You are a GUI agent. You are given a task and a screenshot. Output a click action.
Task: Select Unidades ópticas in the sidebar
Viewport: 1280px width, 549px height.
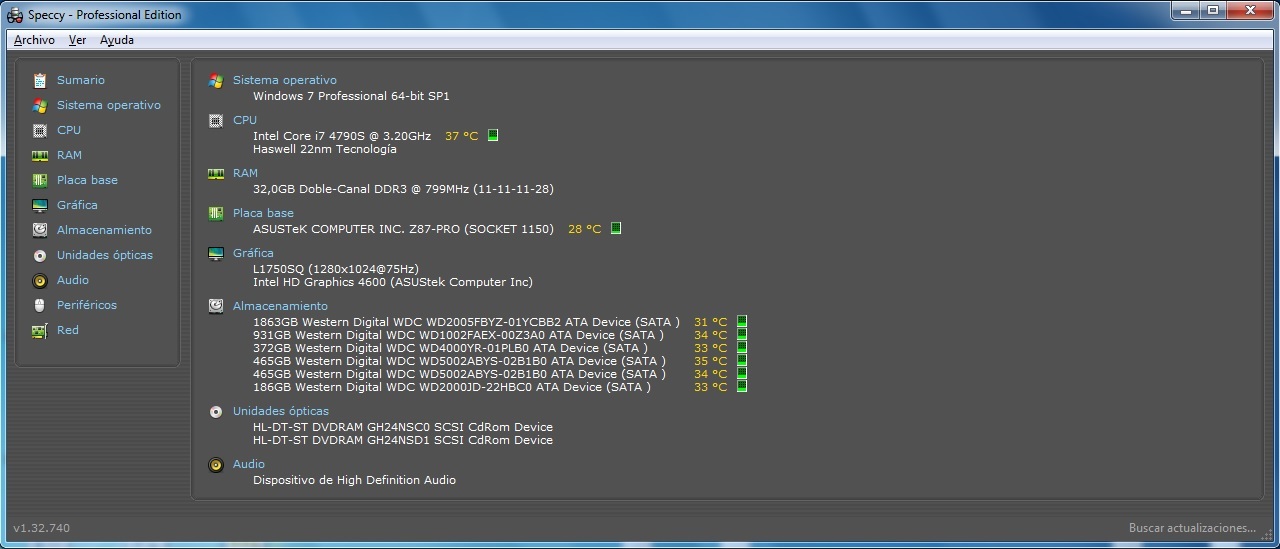104,255
